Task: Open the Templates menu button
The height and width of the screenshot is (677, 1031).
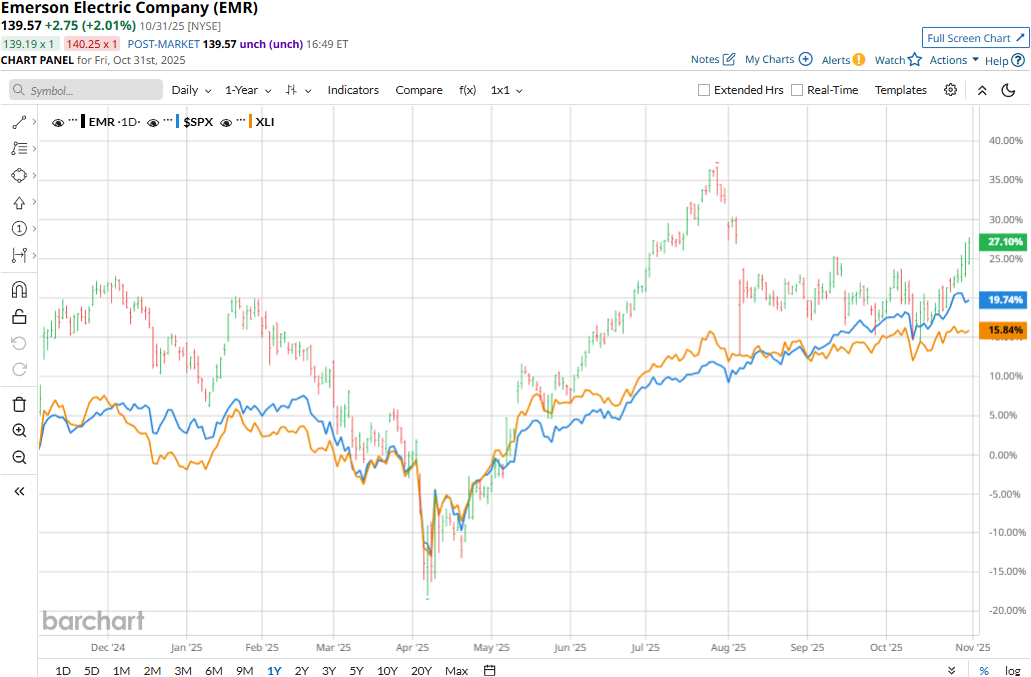Action: 901,90
